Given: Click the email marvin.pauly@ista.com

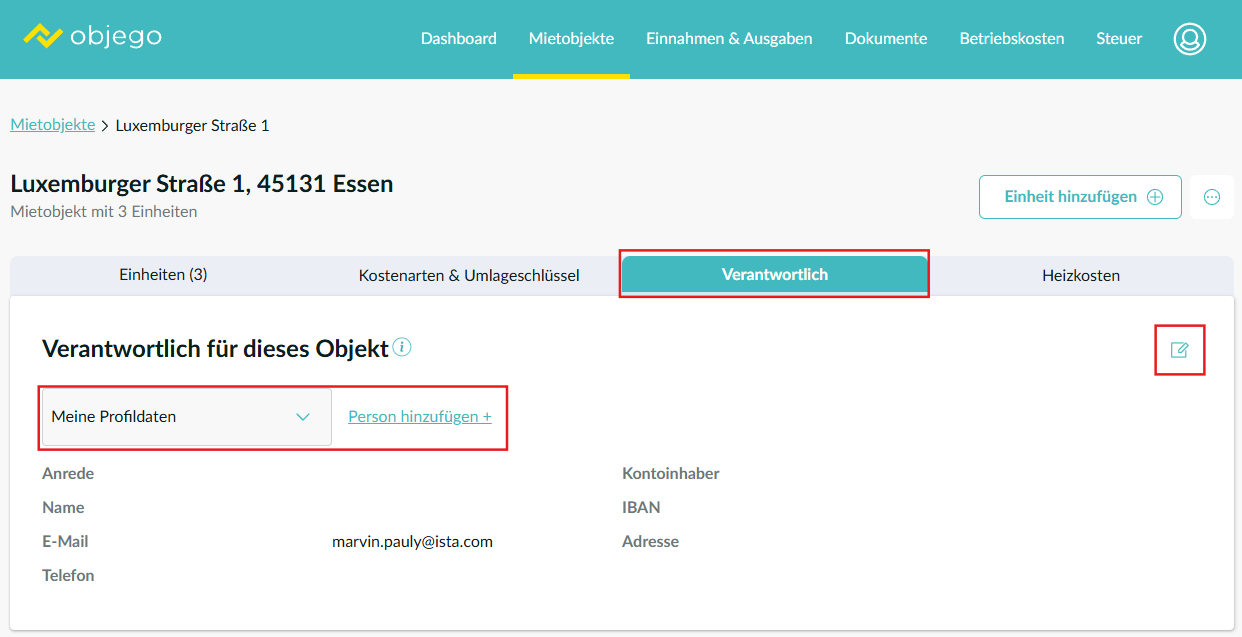Looking at the screenshot, I should [x=412, y=542].
